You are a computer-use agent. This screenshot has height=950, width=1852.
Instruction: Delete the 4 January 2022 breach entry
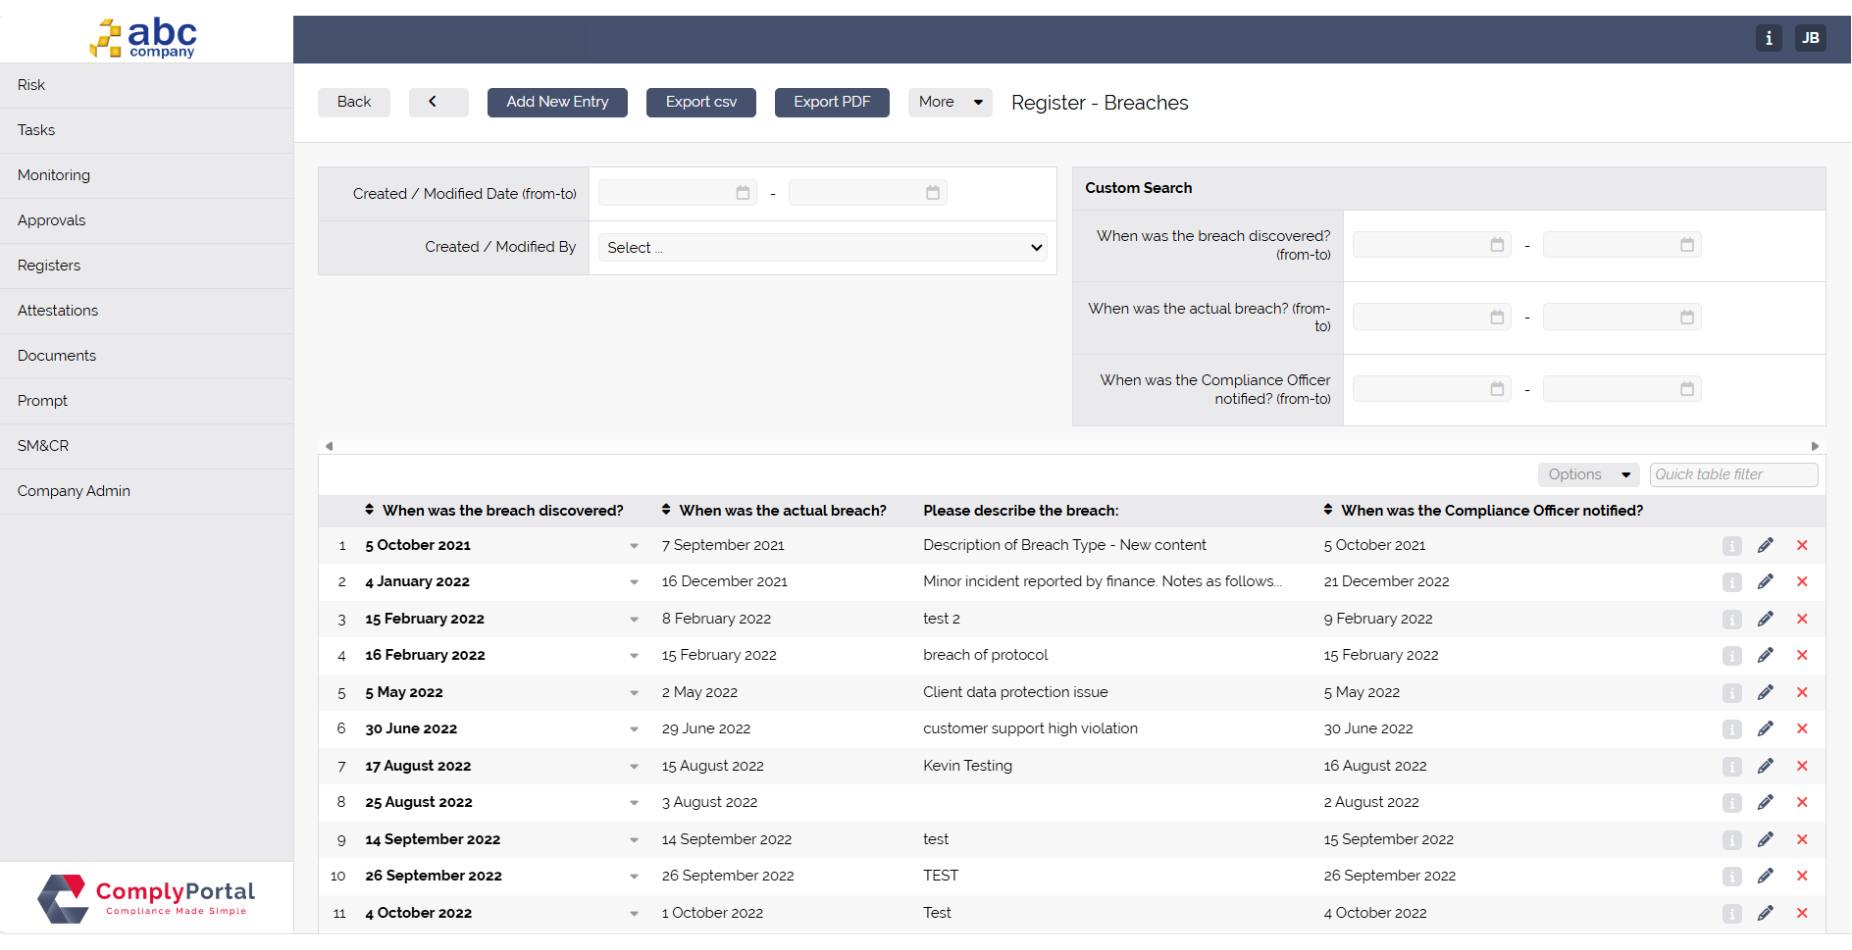pos(1802,582)
